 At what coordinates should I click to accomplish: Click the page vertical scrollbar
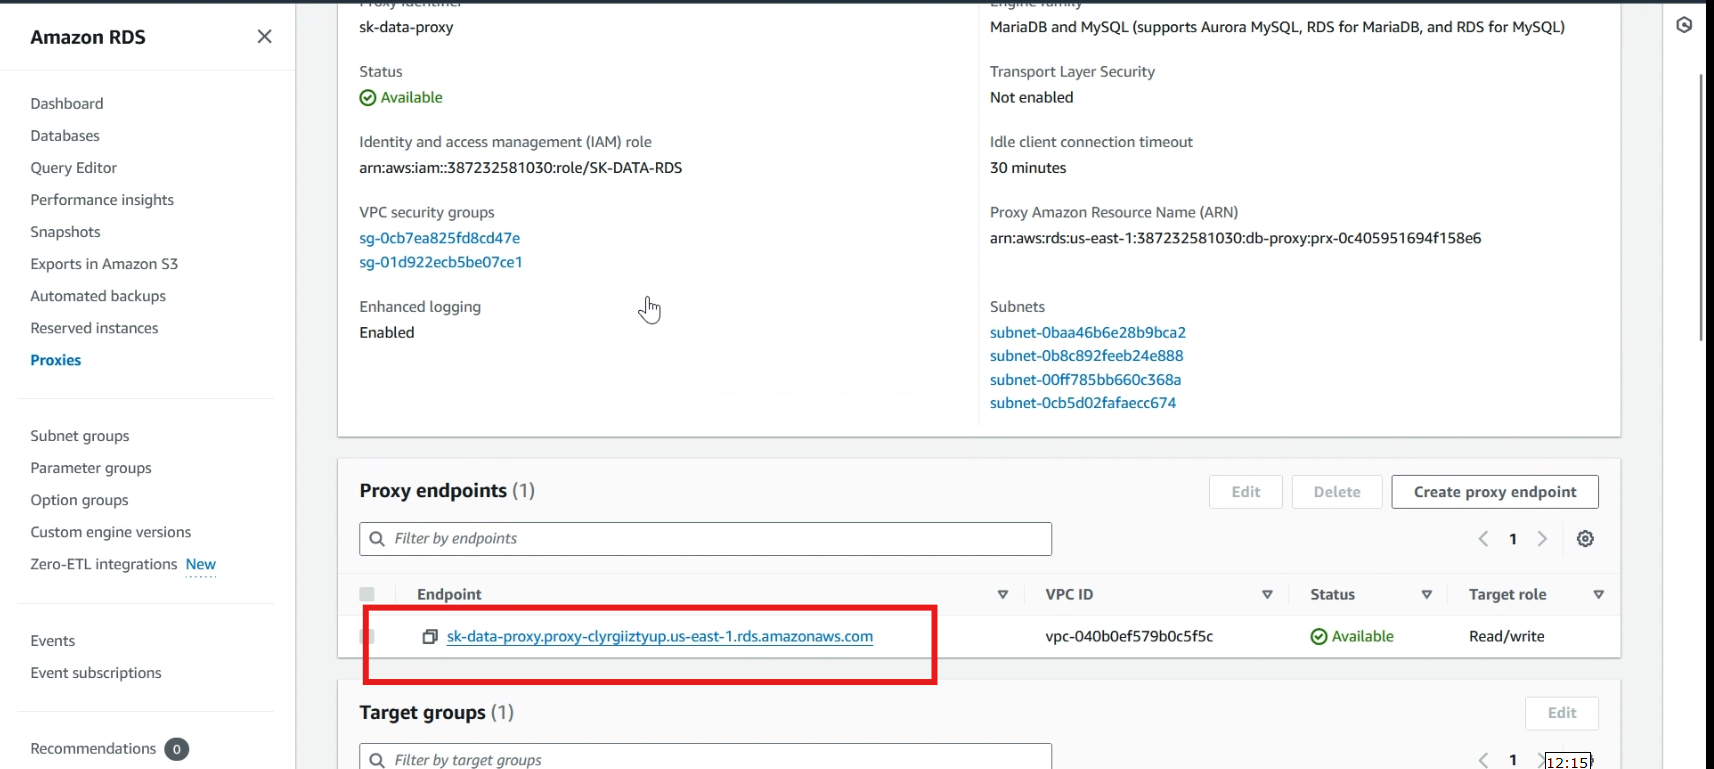(x=1701, y=207)
